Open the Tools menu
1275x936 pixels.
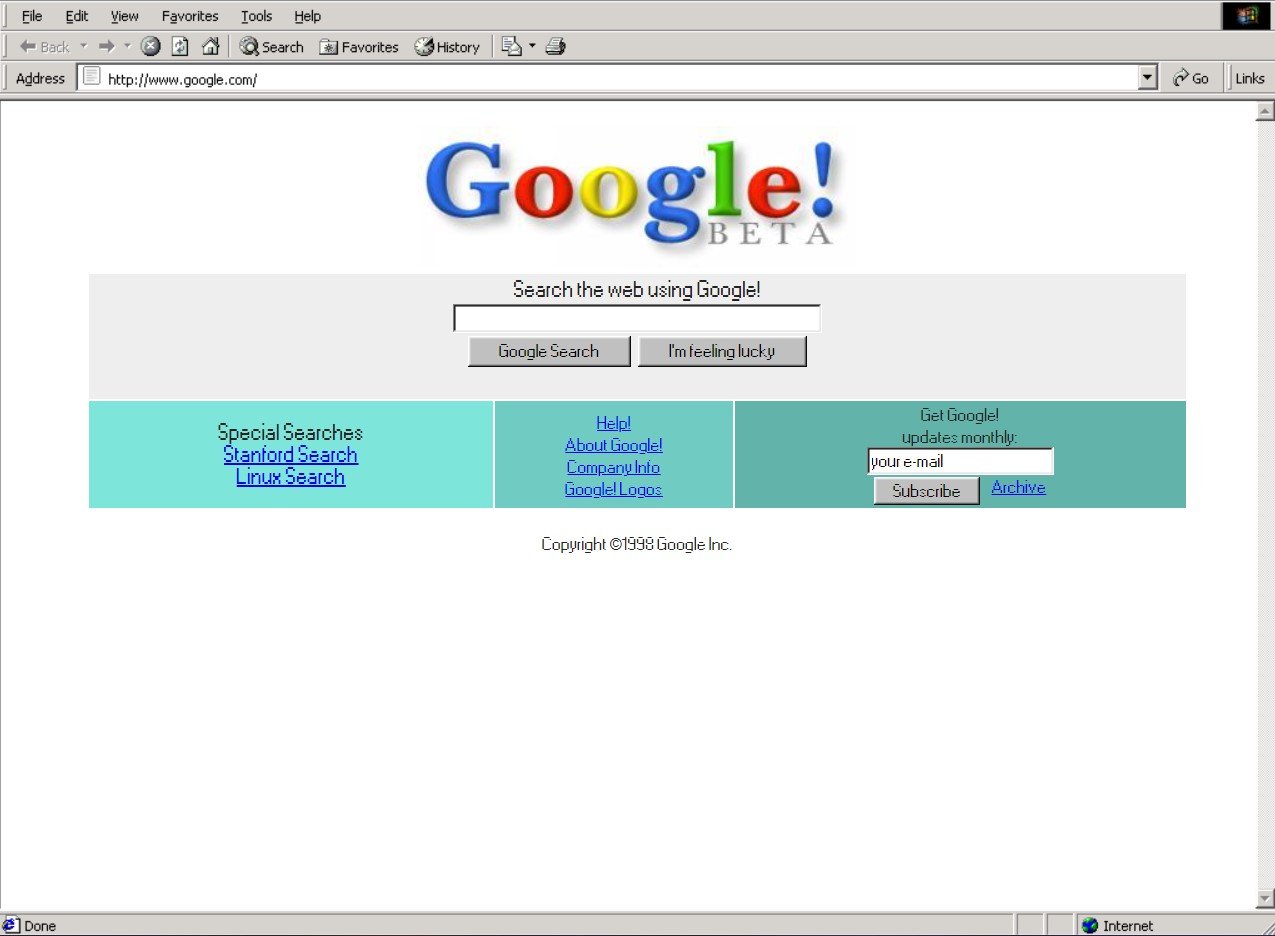coord(257,16)
